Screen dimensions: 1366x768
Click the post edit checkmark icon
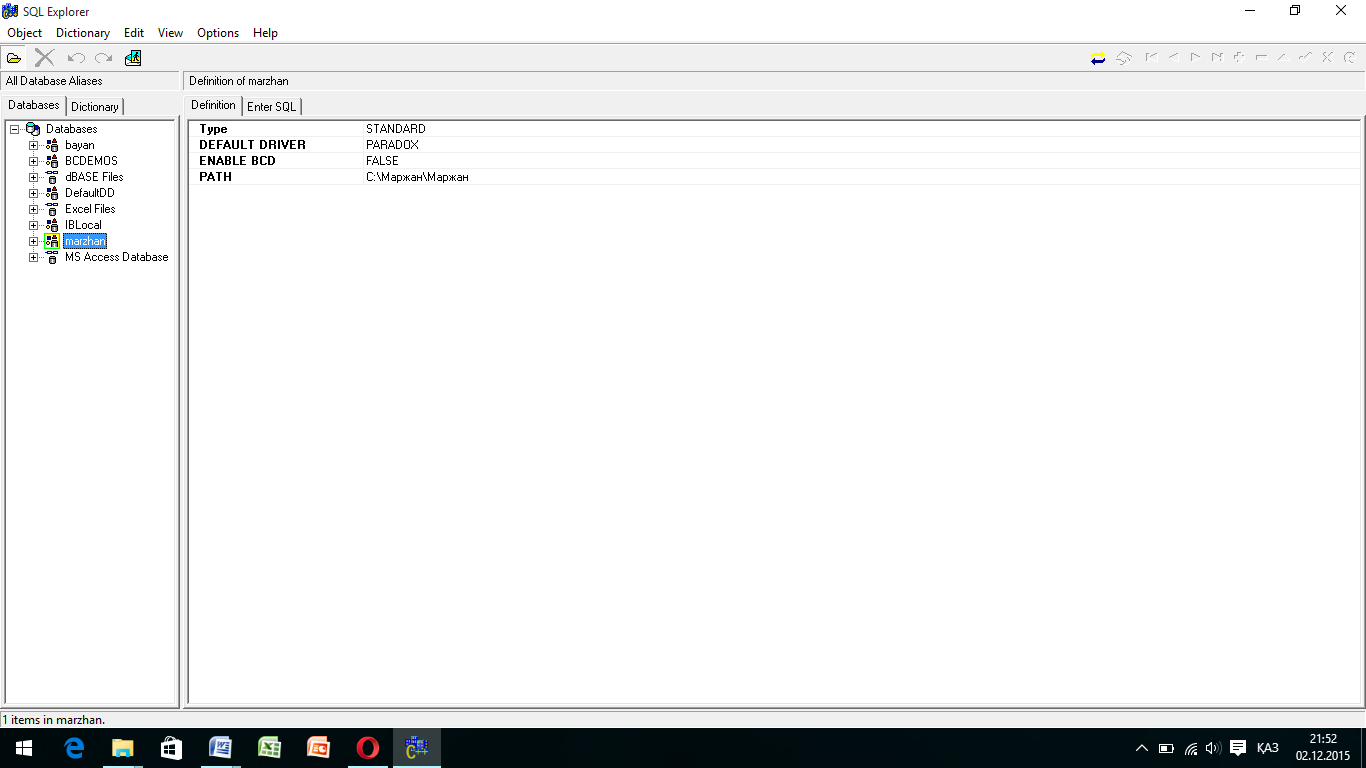pyautogui.click(x=1305, y=58)
